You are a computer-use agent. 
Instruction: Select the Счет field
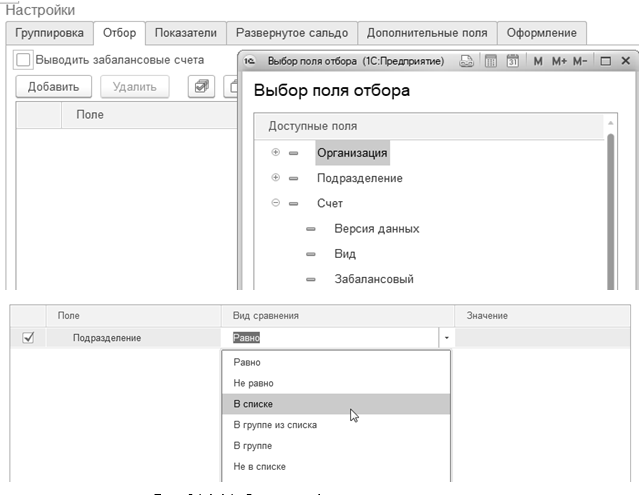330,203
